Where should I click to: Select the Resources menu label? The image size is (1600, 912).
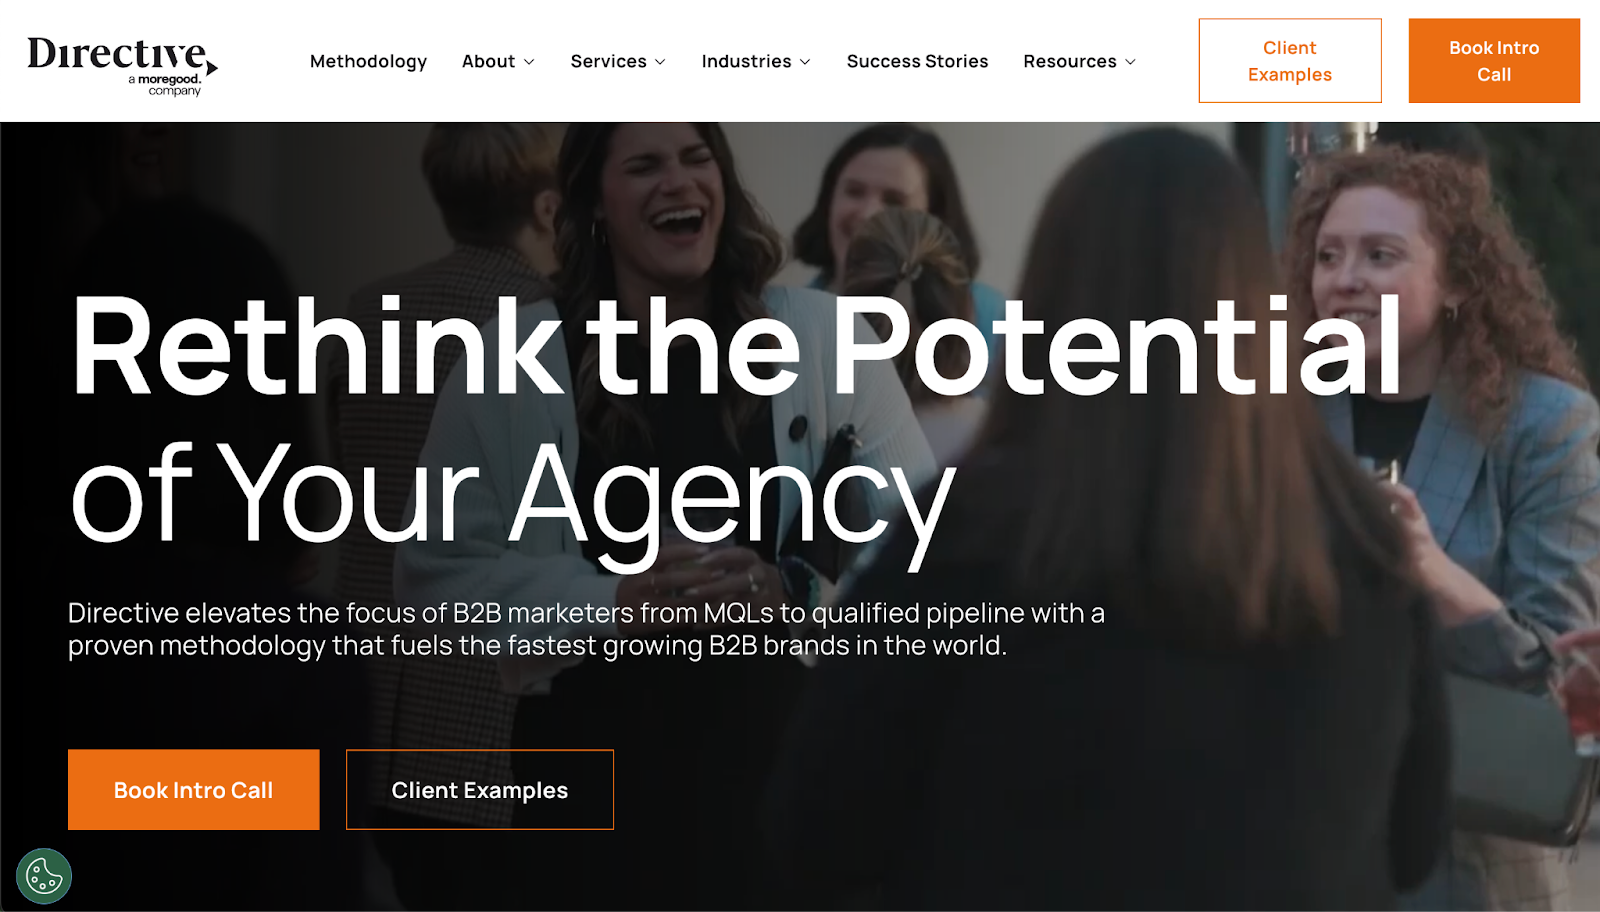coord(1069,61)
